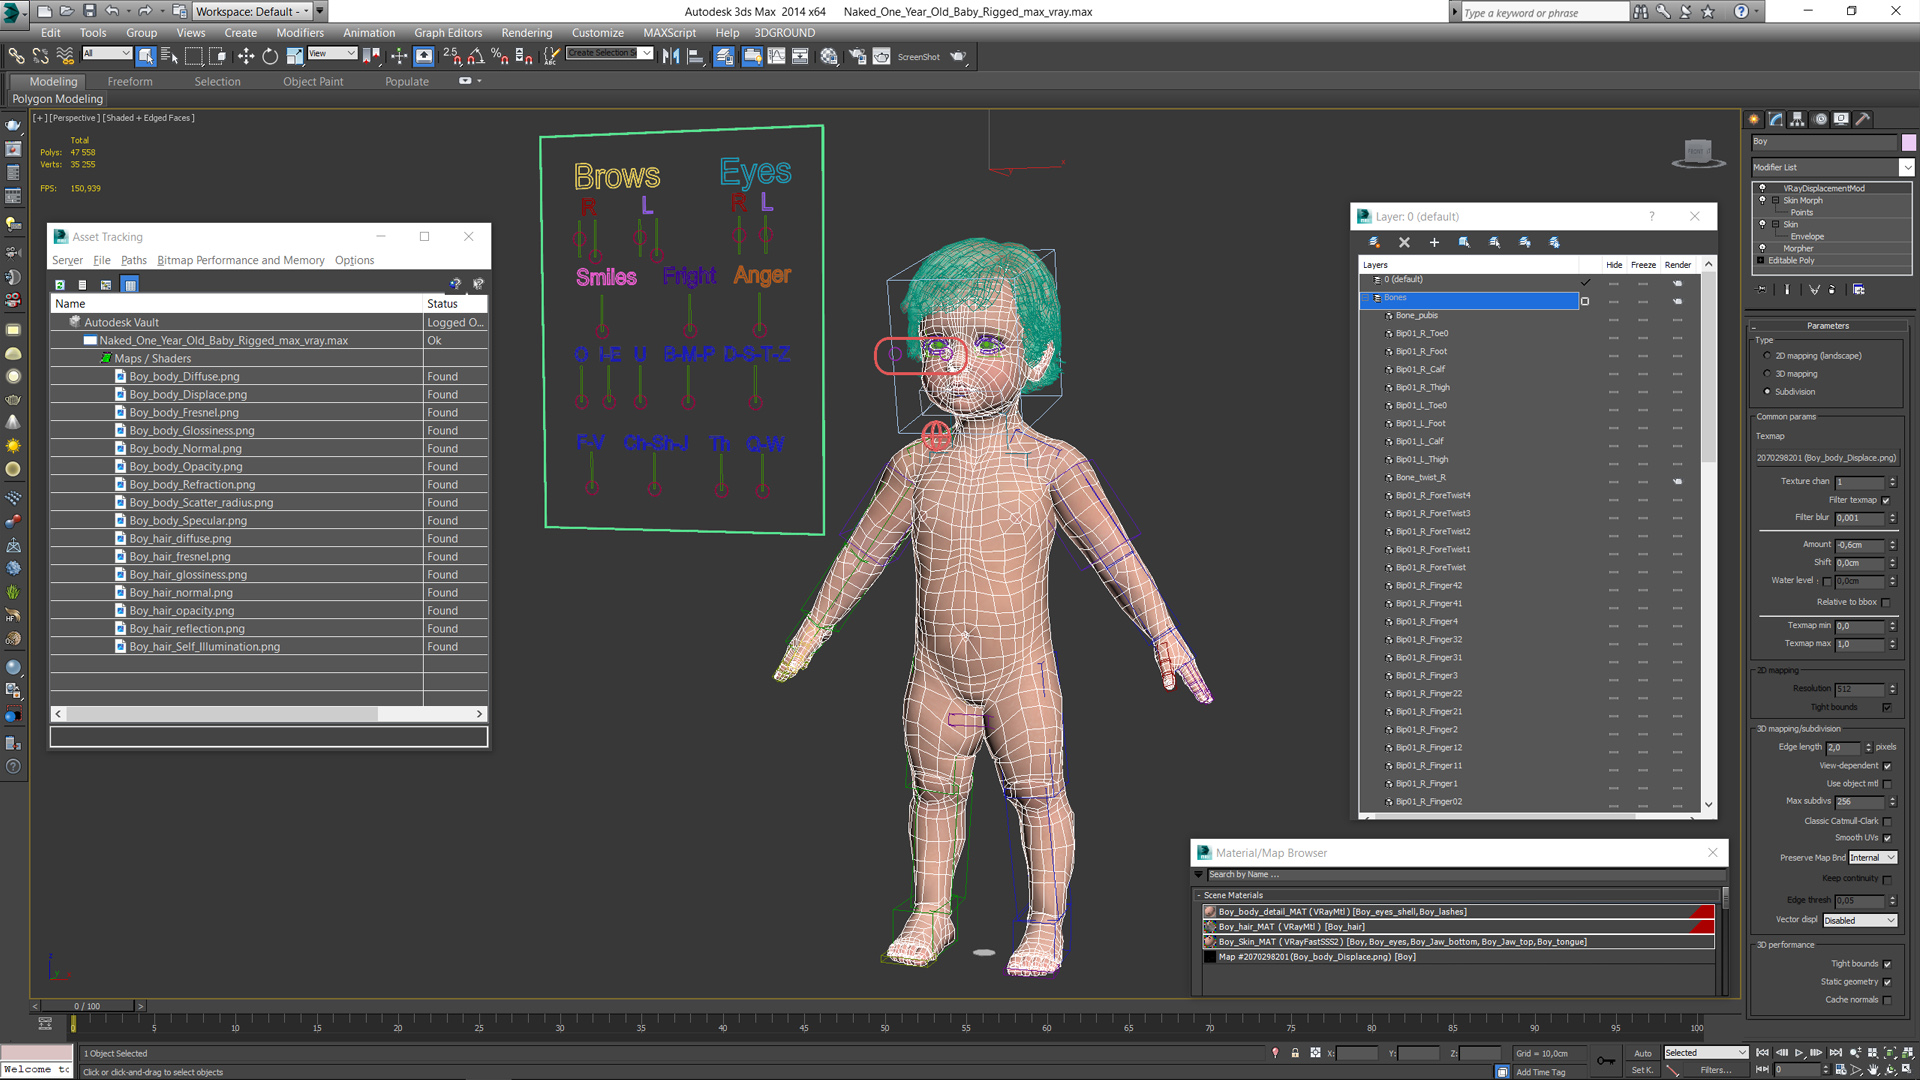Screen dimensions: 1920x1080
Task: Open the selection filter All dropdown
Action: pos(107,53)
